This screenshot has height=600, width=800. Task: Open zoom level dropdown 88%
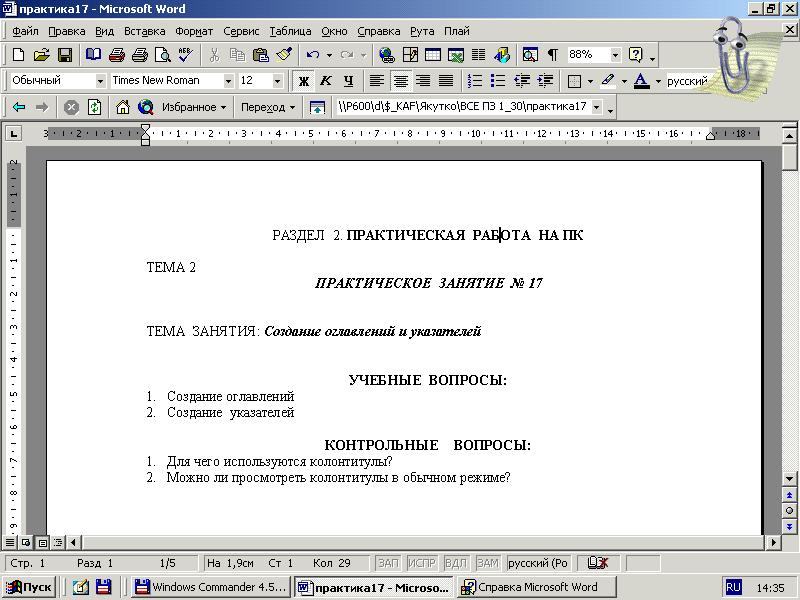click(x=615, y=54)
